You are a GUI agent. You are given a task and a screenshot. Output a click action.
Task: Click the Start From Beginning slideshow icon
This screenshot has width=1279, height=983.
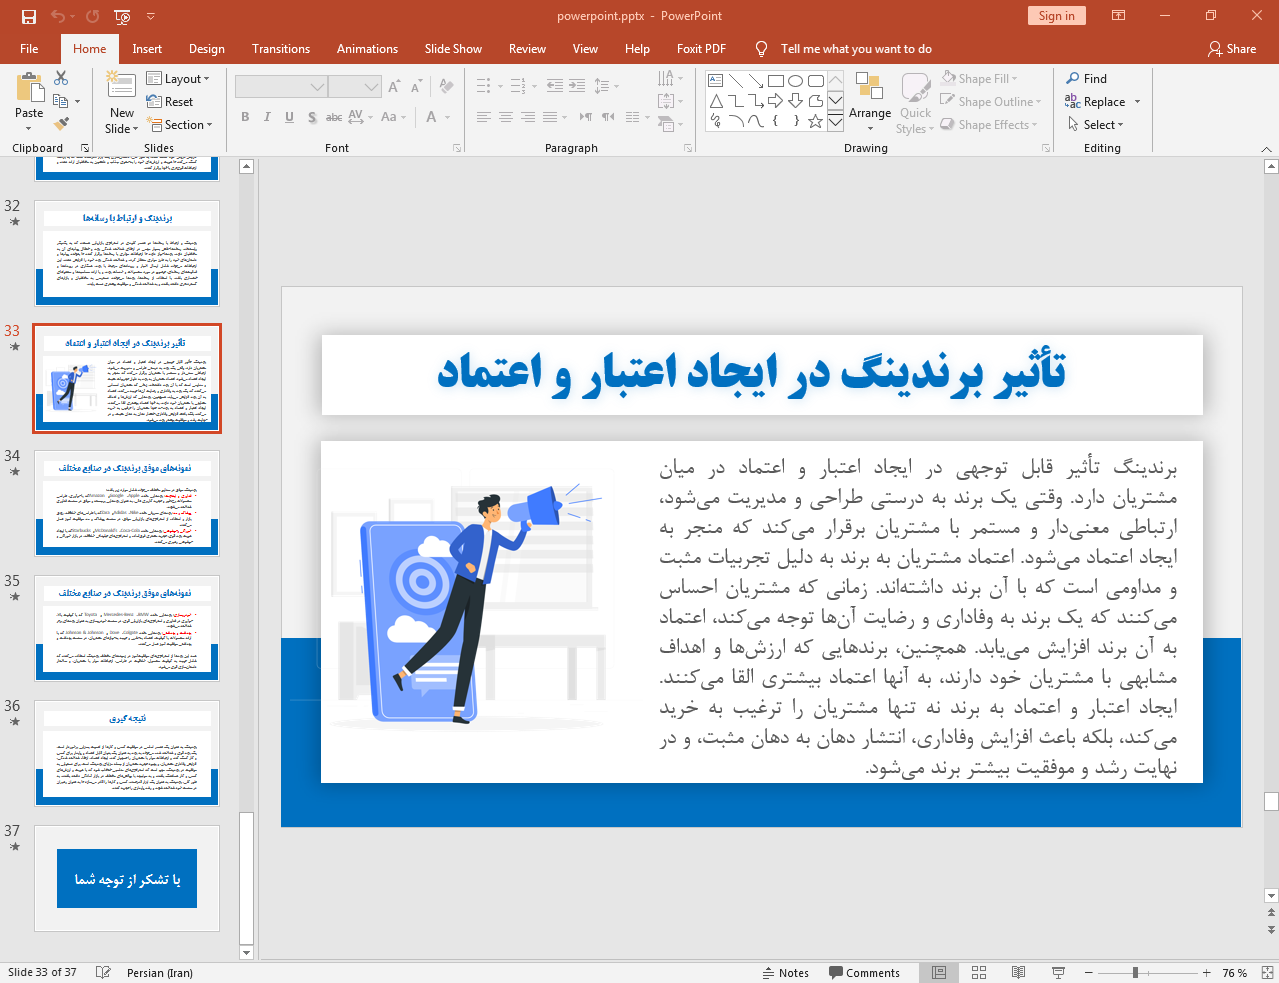point(122,16)
